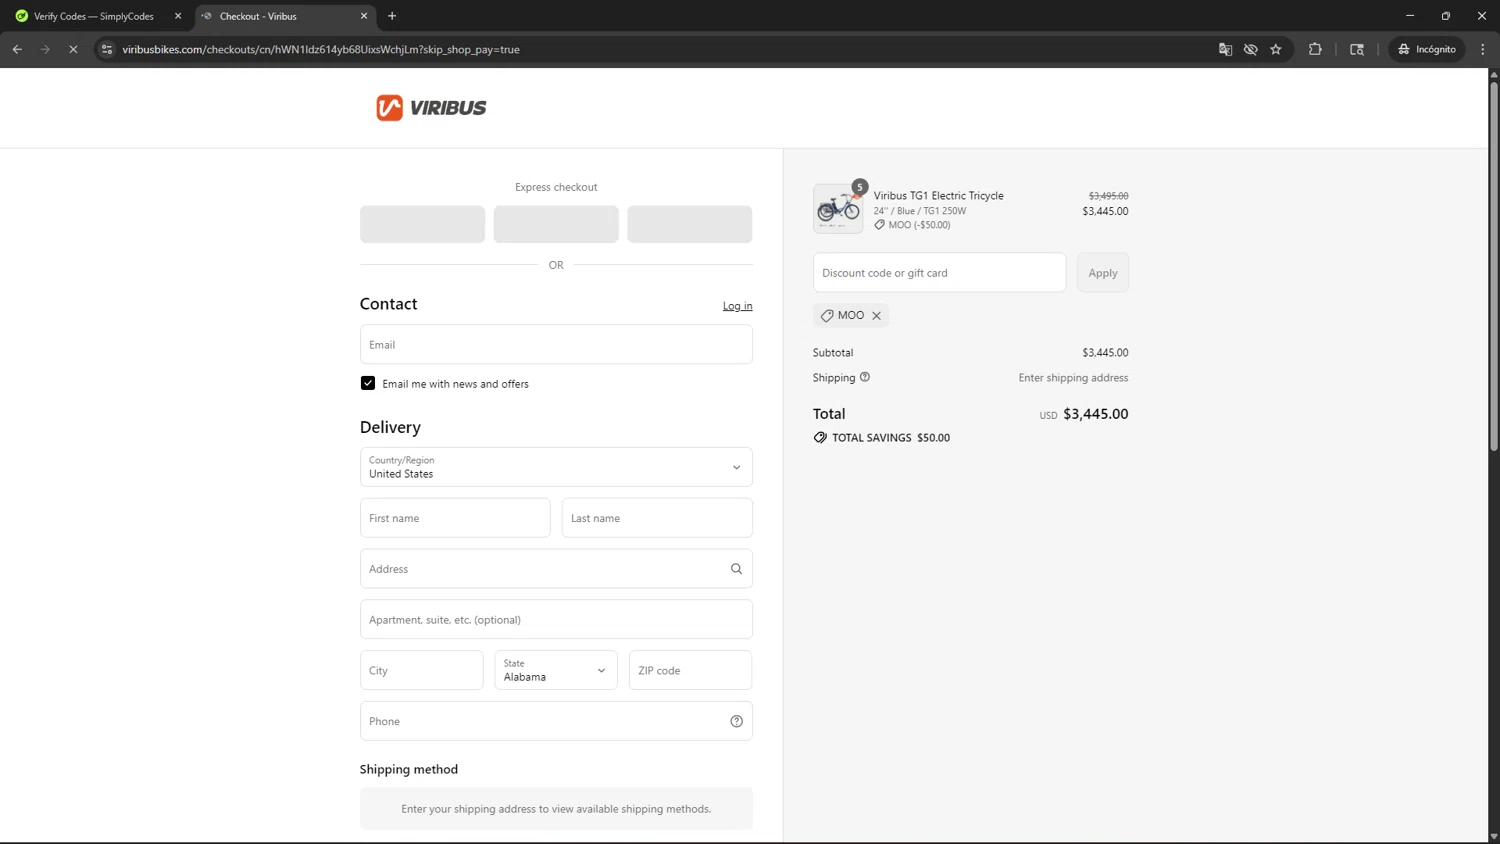Click the Enter shipping address text

(1073, 378)
